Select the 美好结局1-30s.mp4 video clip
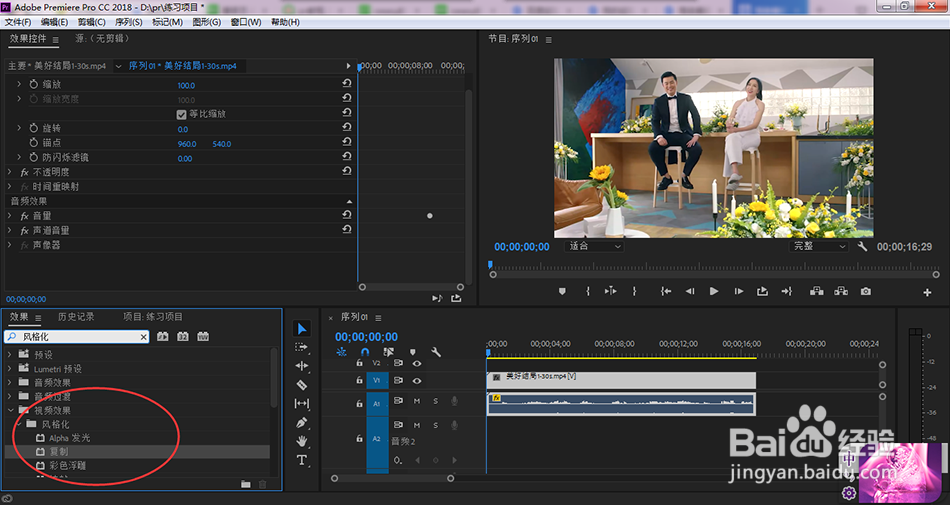The height and width of the screenshot is (505, 950). pos(621,380)
